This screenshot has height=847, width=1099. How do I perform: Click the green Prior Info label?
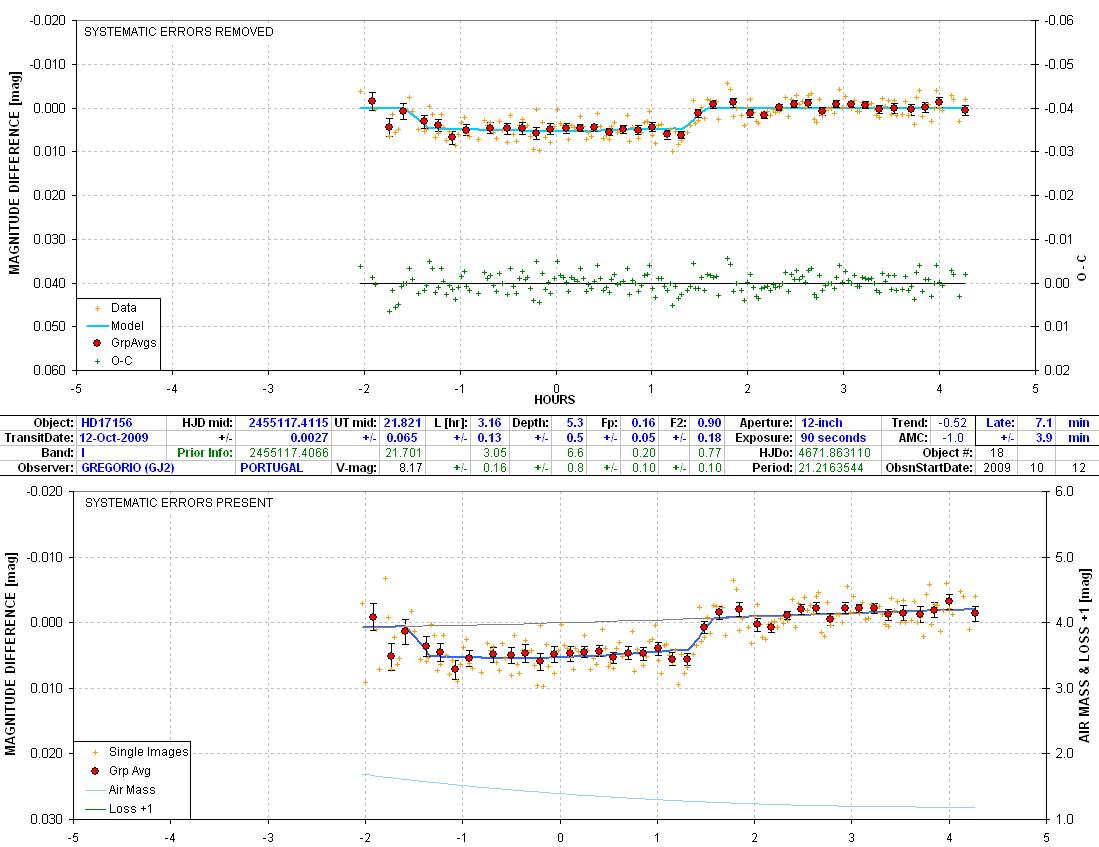(205, 453)
